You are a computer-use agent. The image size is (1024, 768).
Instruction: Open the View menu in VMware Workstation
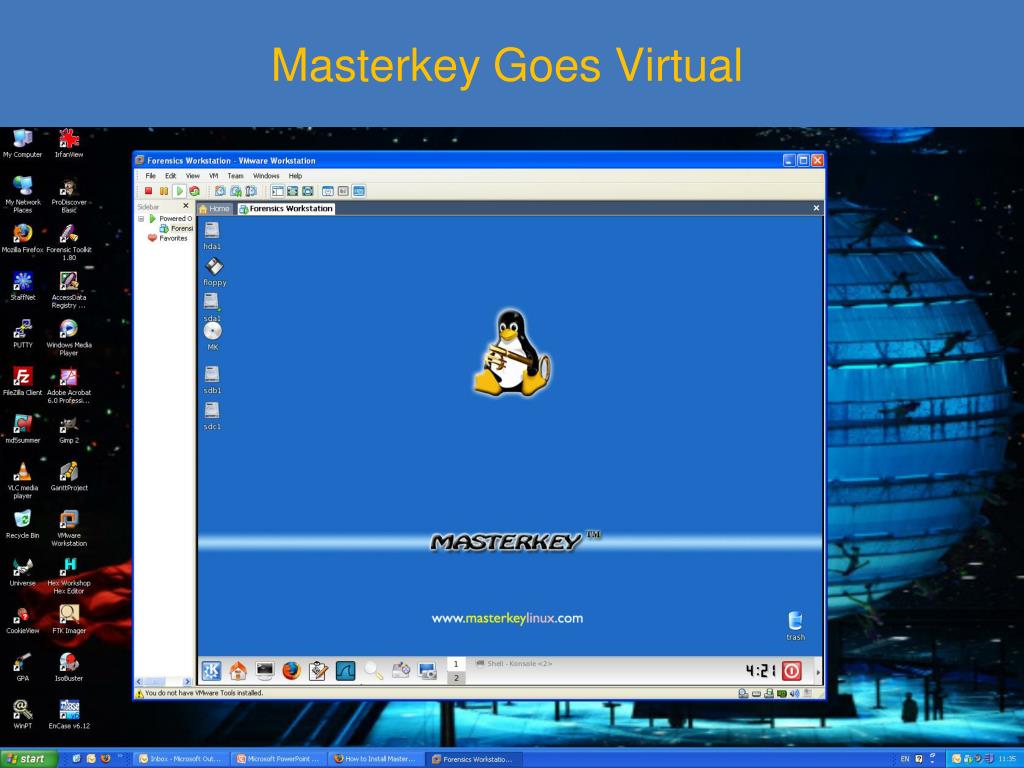coord(193,176)
